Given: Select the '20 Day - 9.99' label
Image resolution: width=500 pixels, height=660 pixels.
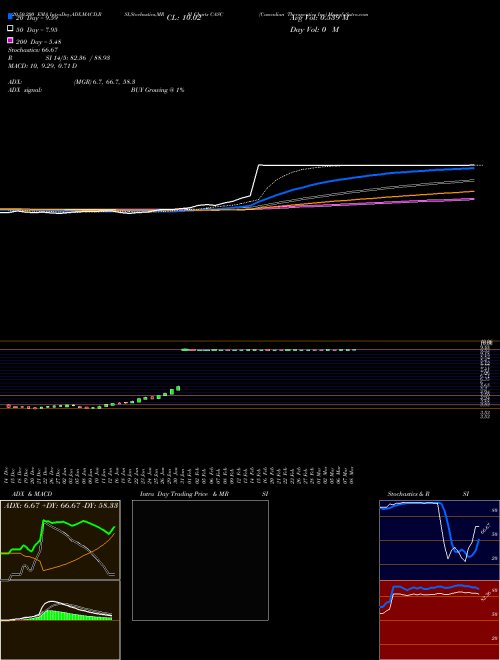Looking at the screenshot, I should pyautogui.click(x=36, y=18).
